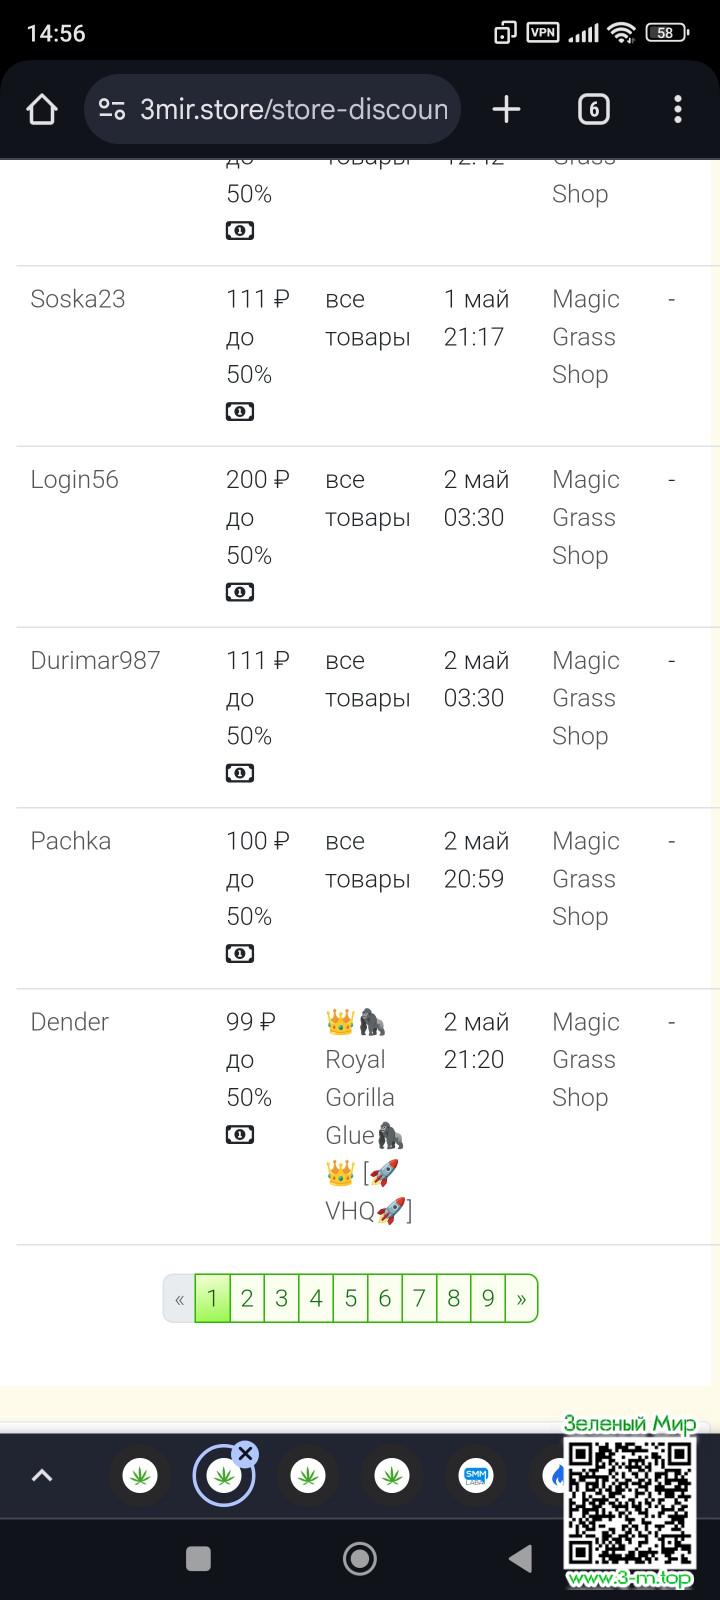Open the browser three-dot menu
The width and height of the screenshot is (720, 1600).
tap(677, 109)
